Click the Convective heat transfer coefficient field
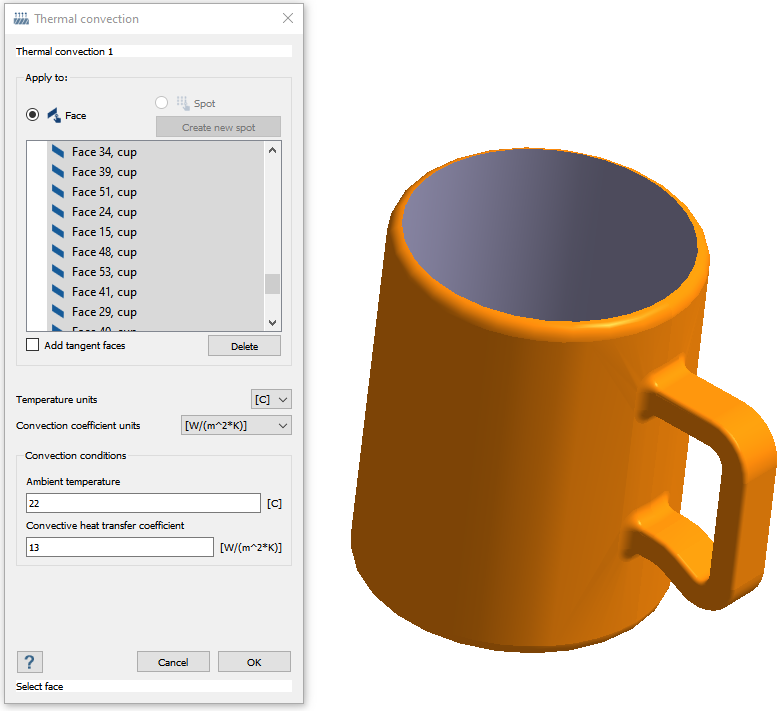The width and height of the screenshot is (782, 711). [x=120, y=547]
